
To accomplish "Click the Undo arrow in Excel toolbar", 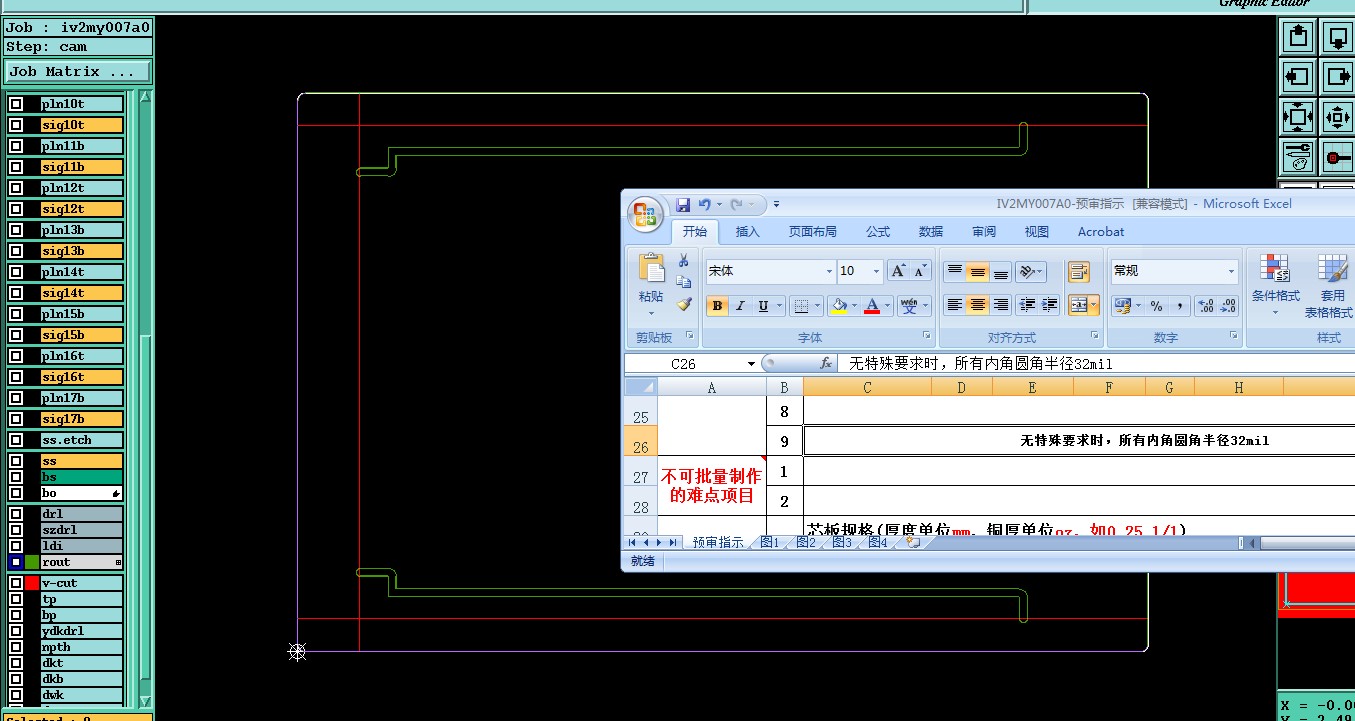I will pyautogui.click(x=705, y=204).
